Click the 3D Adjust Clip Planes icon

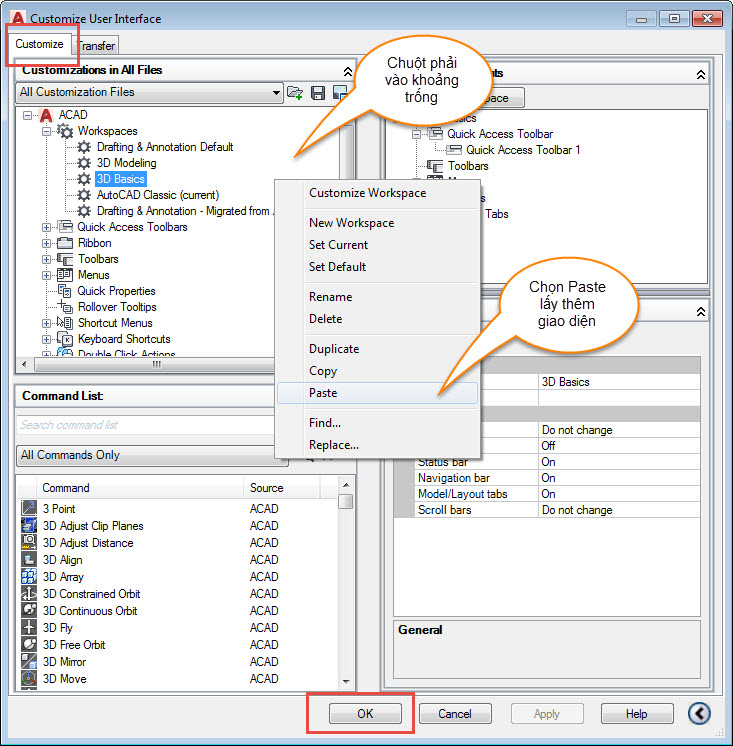coord(29,525)
